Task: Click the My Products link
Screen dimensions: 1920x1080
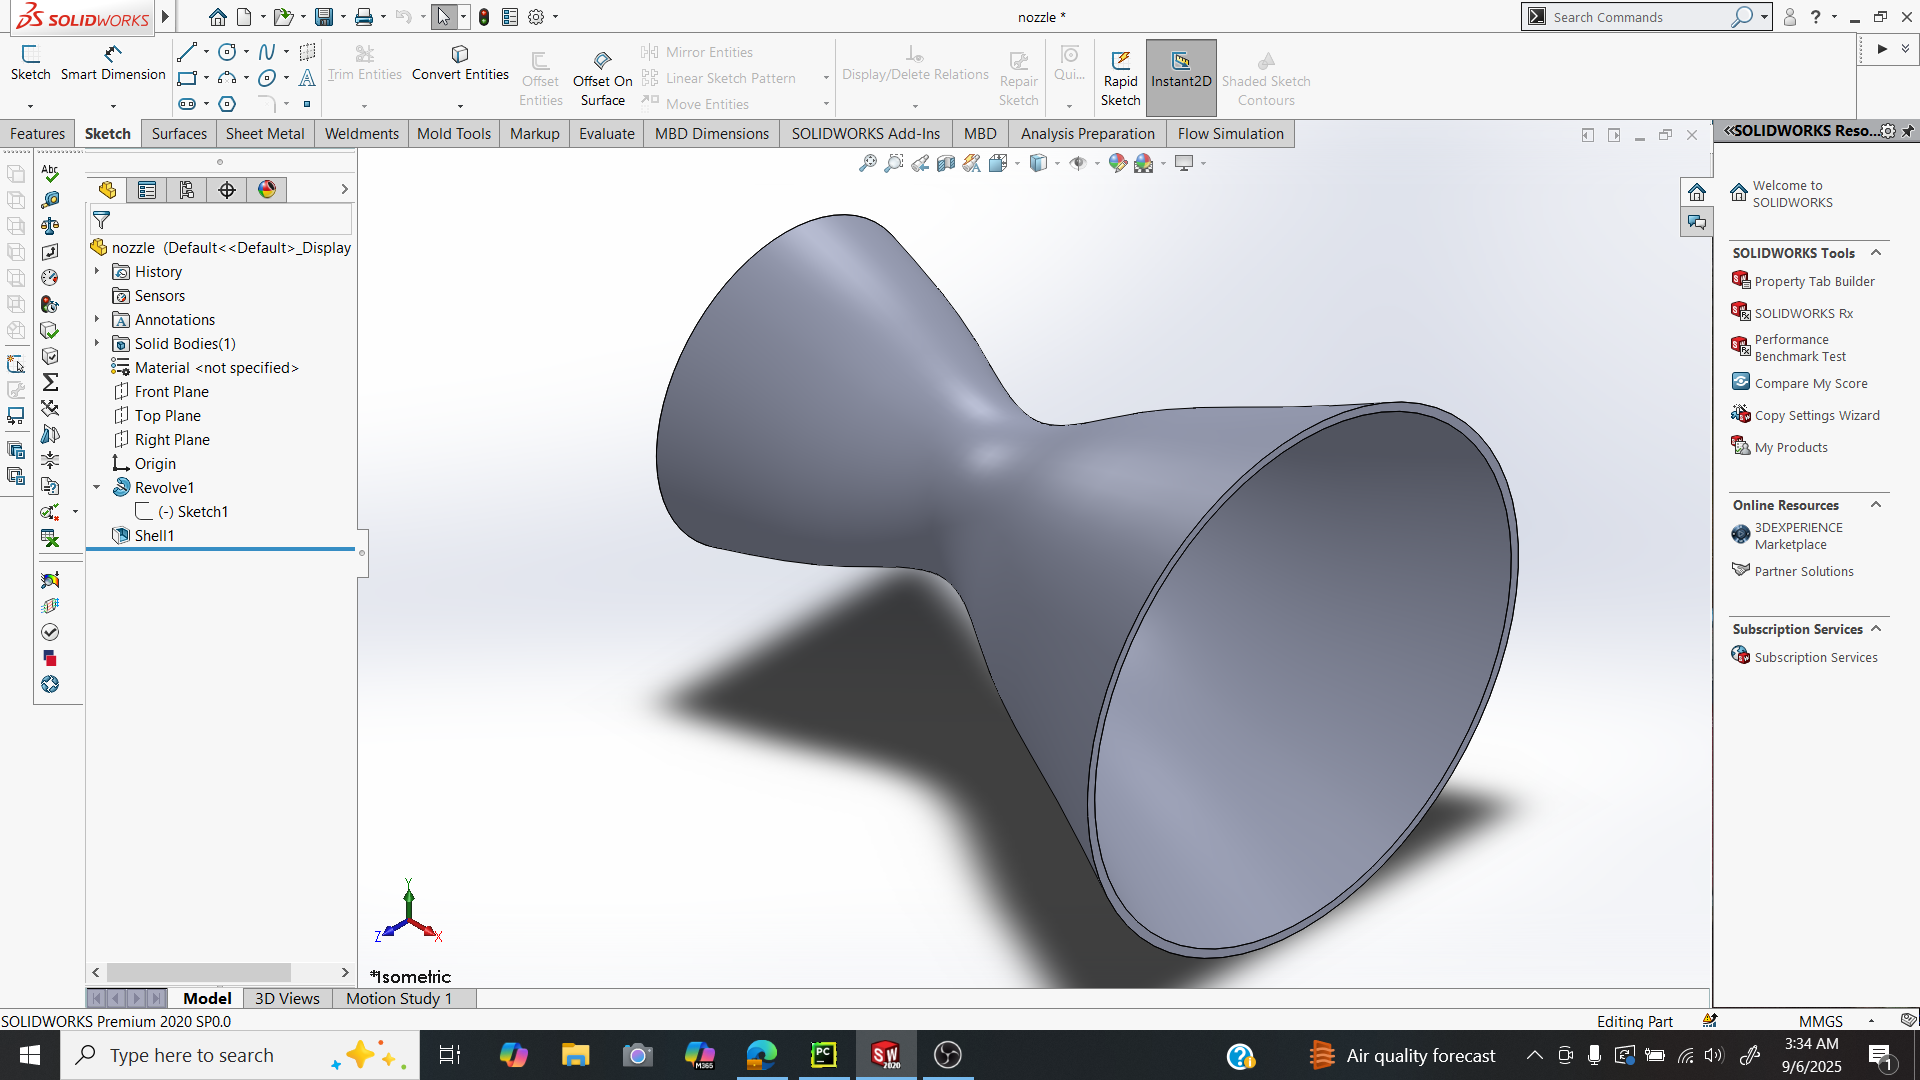Action: point(1790,447)
